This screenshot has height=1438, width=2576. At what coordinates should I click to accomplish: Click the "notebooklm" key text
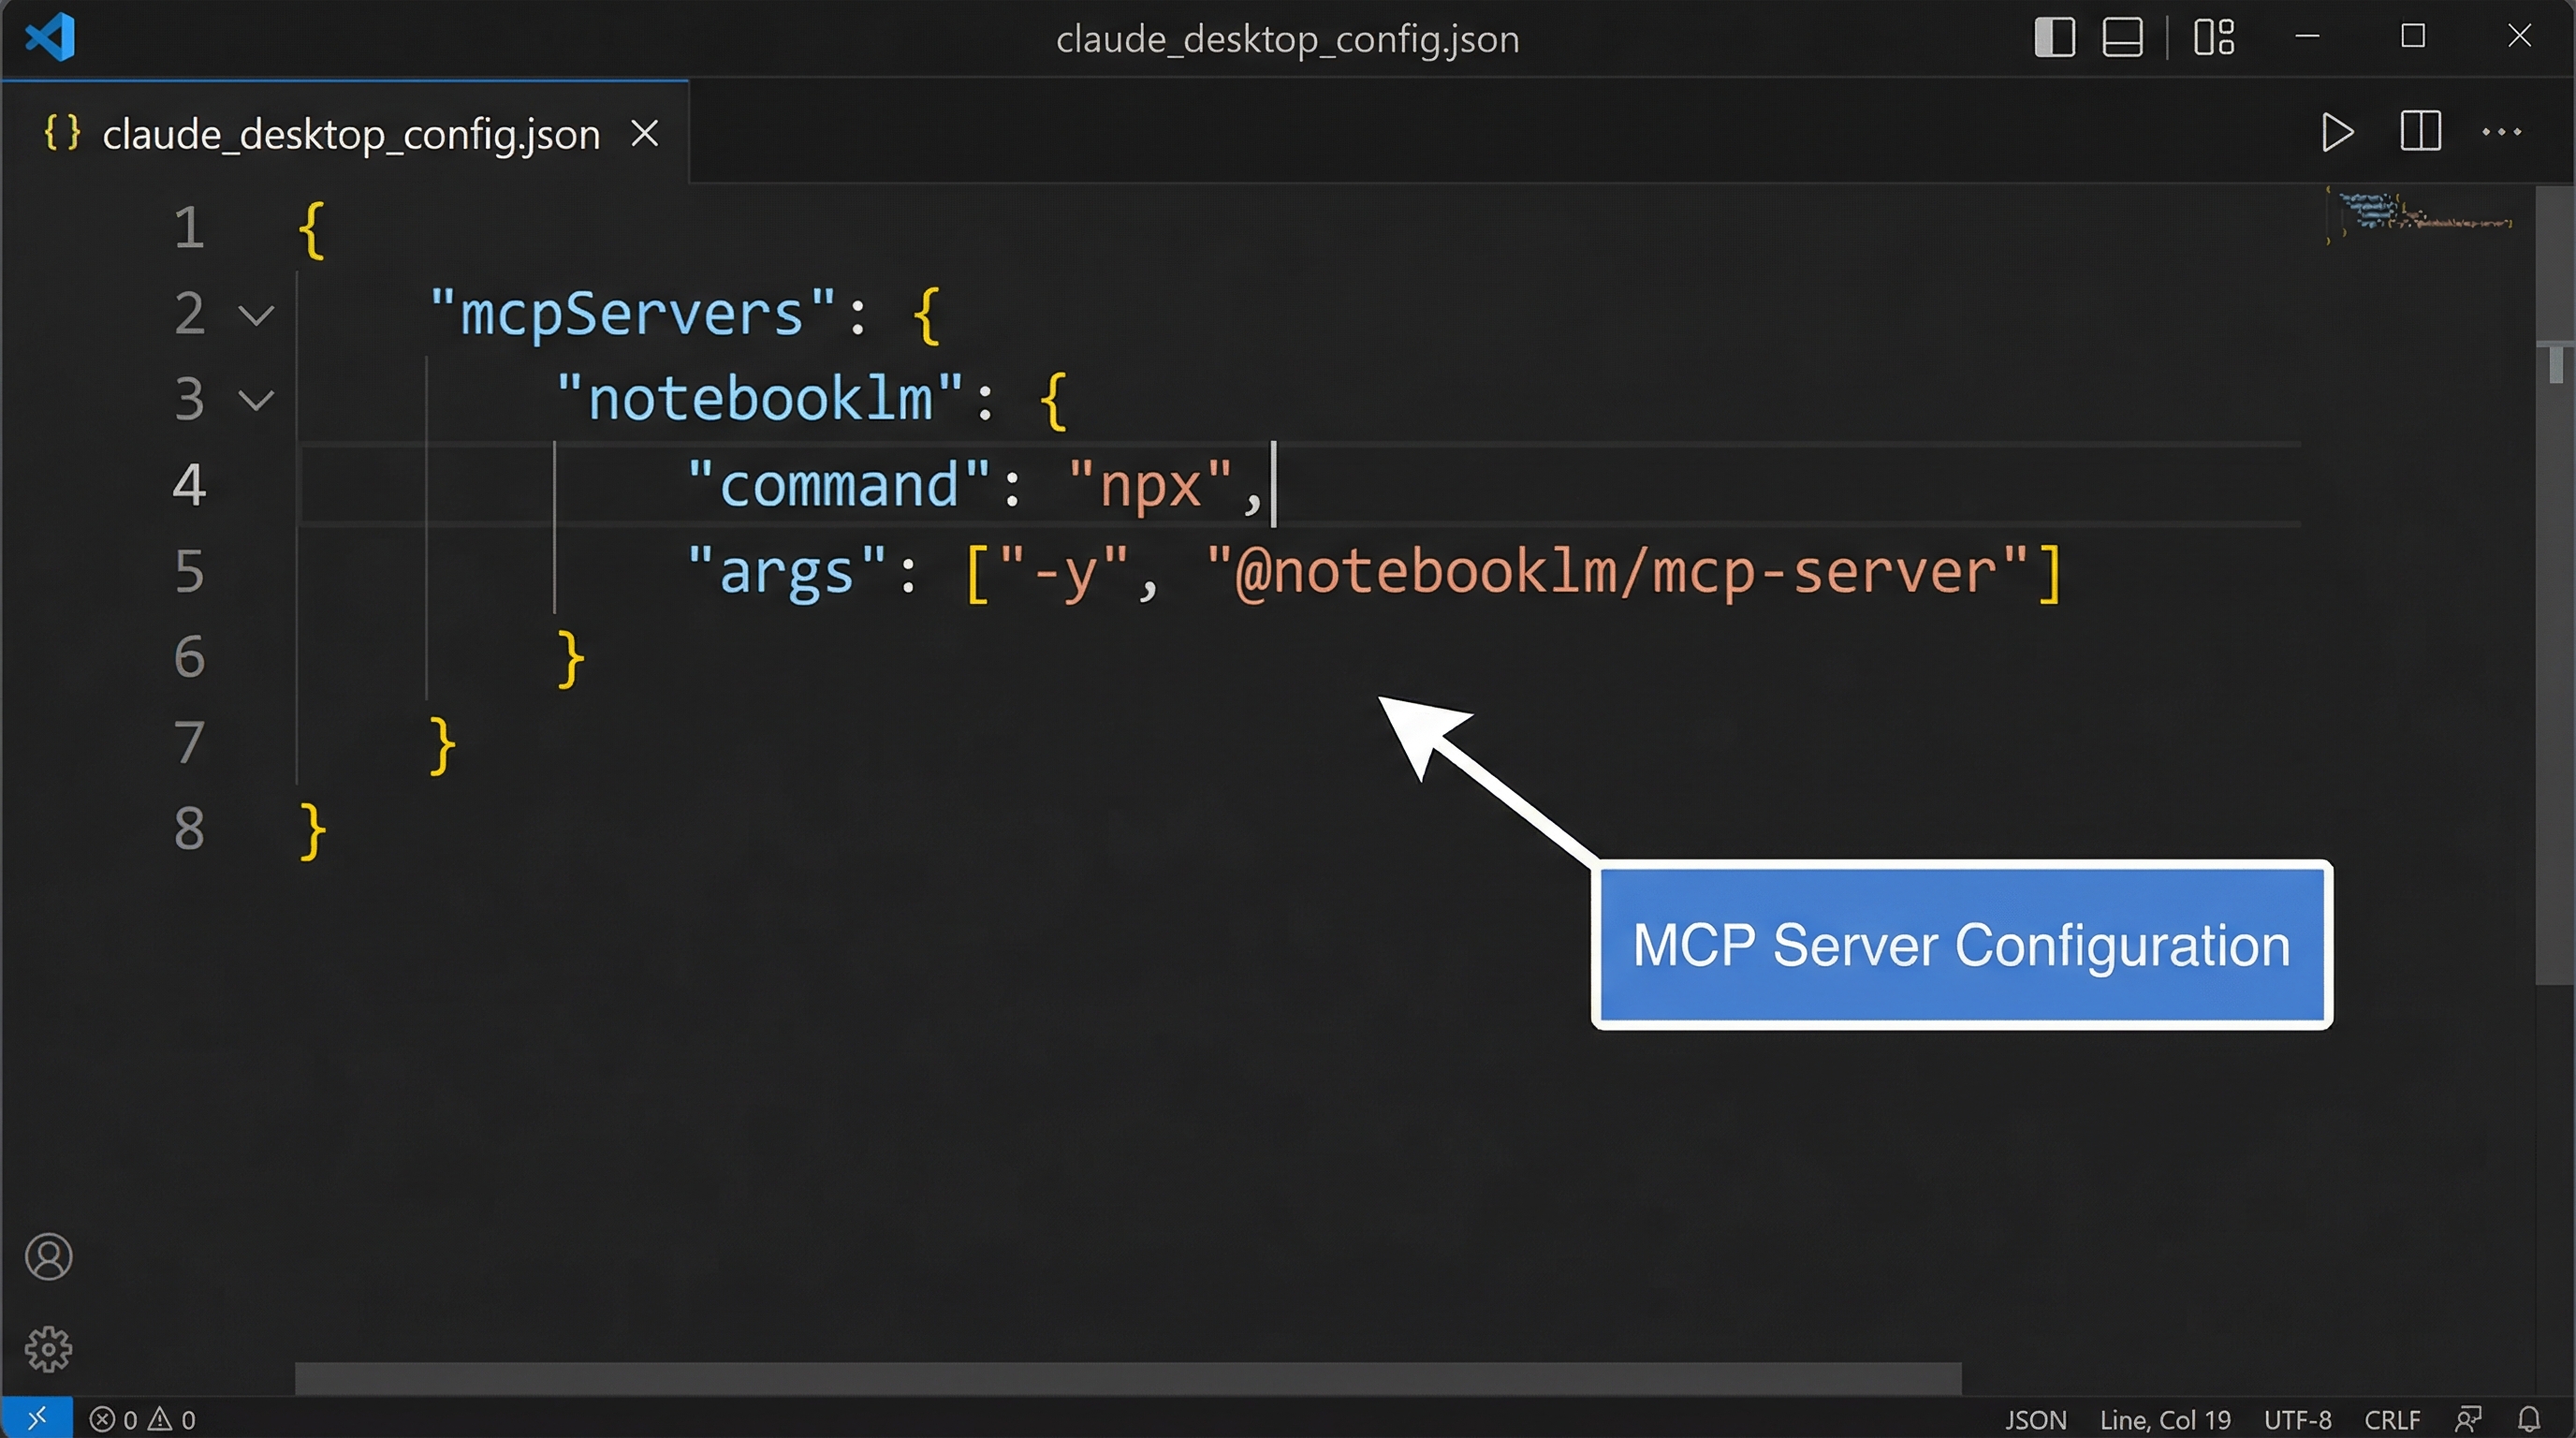tap(760, 398)
